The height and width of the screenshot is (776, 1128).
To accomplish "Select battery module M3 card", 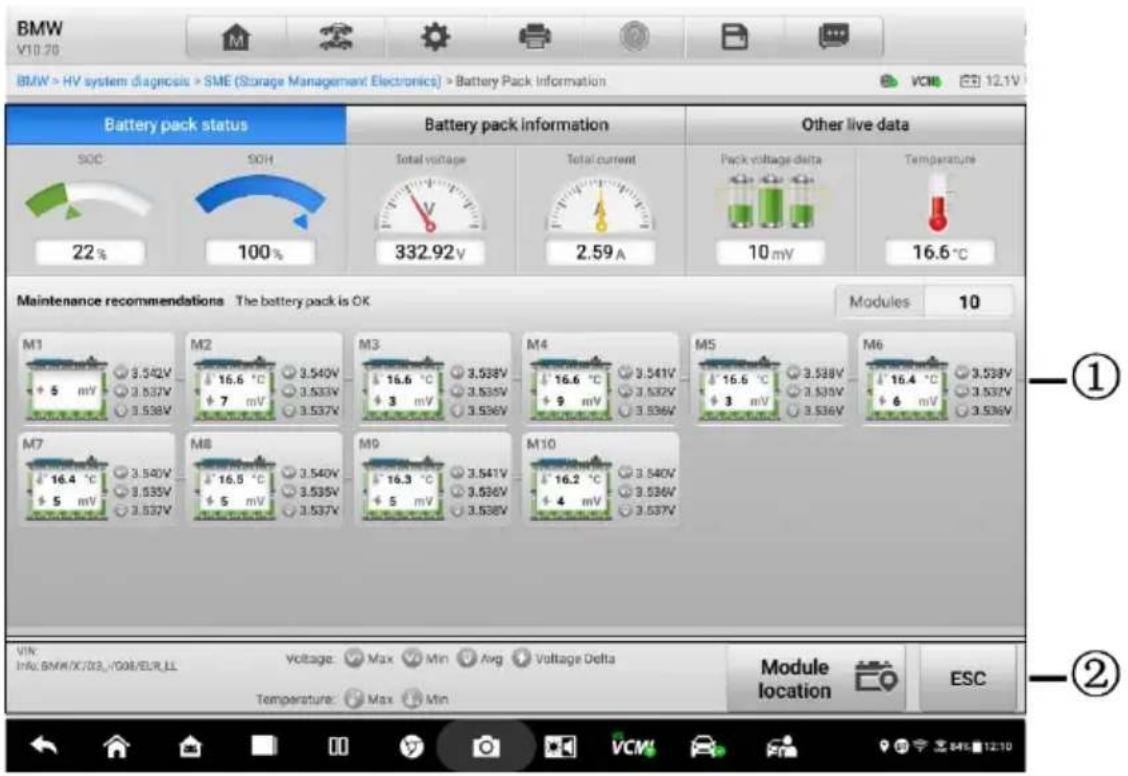I will pos(432,379).
